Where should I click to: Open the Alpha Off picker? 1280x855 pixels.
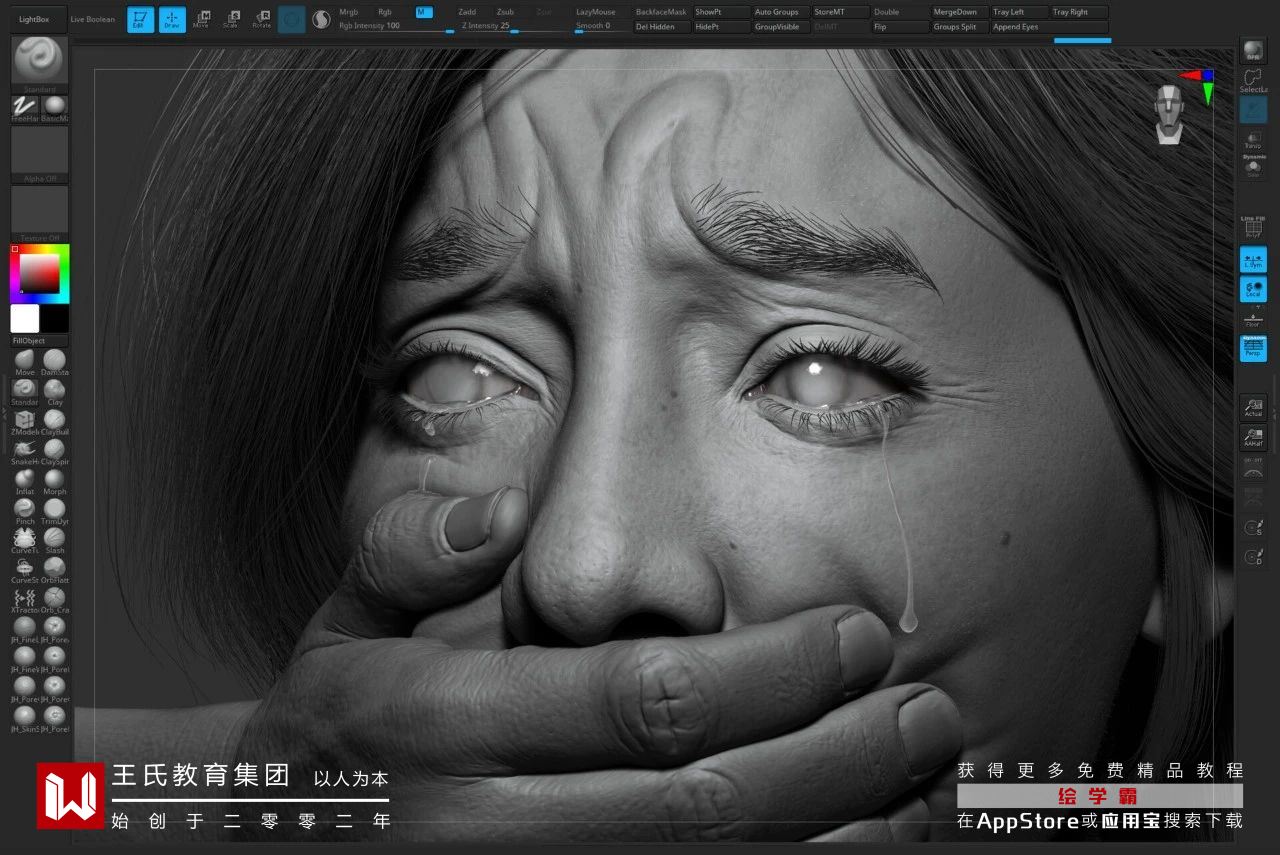(x=40, y=155)
